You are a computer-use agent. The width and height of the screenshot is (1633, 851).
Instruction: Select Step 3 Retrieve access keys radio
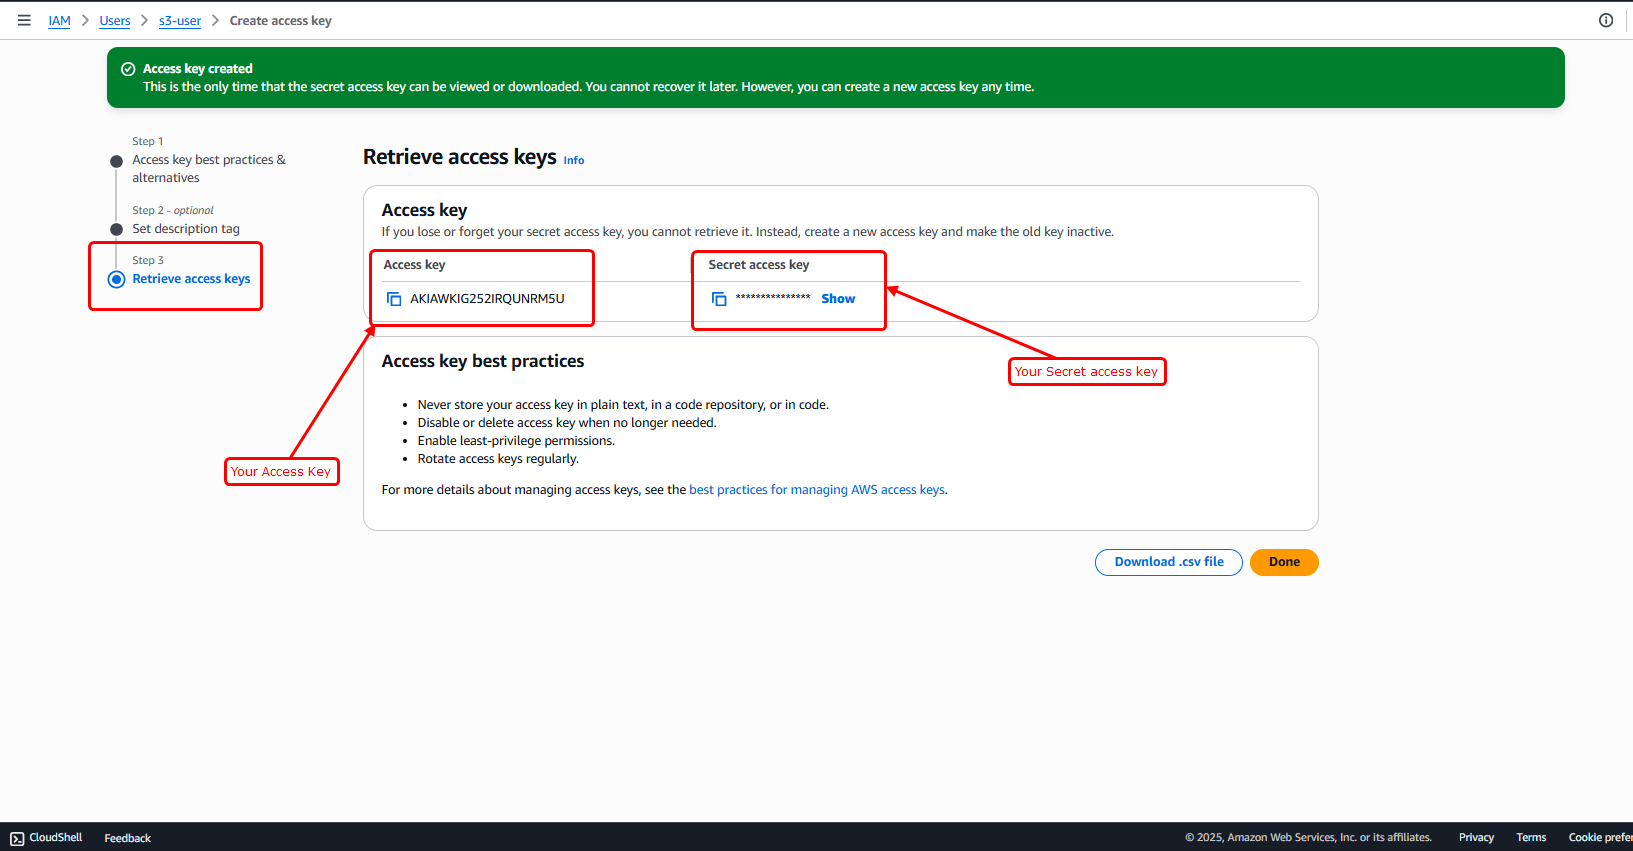click(117, 279)
